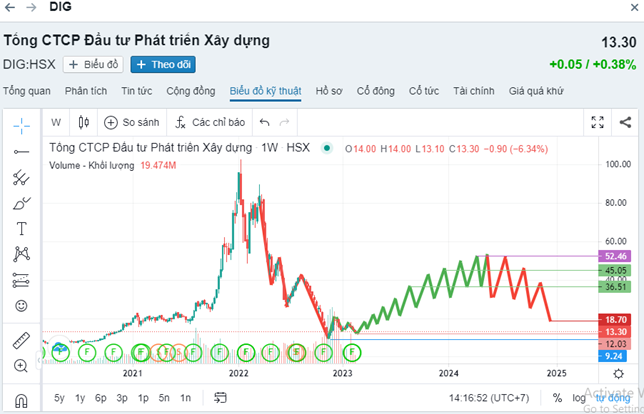Select the trend line drawing tool
Image resolution: width=644 pixels, height=414 pixels.
coord(21,151)
